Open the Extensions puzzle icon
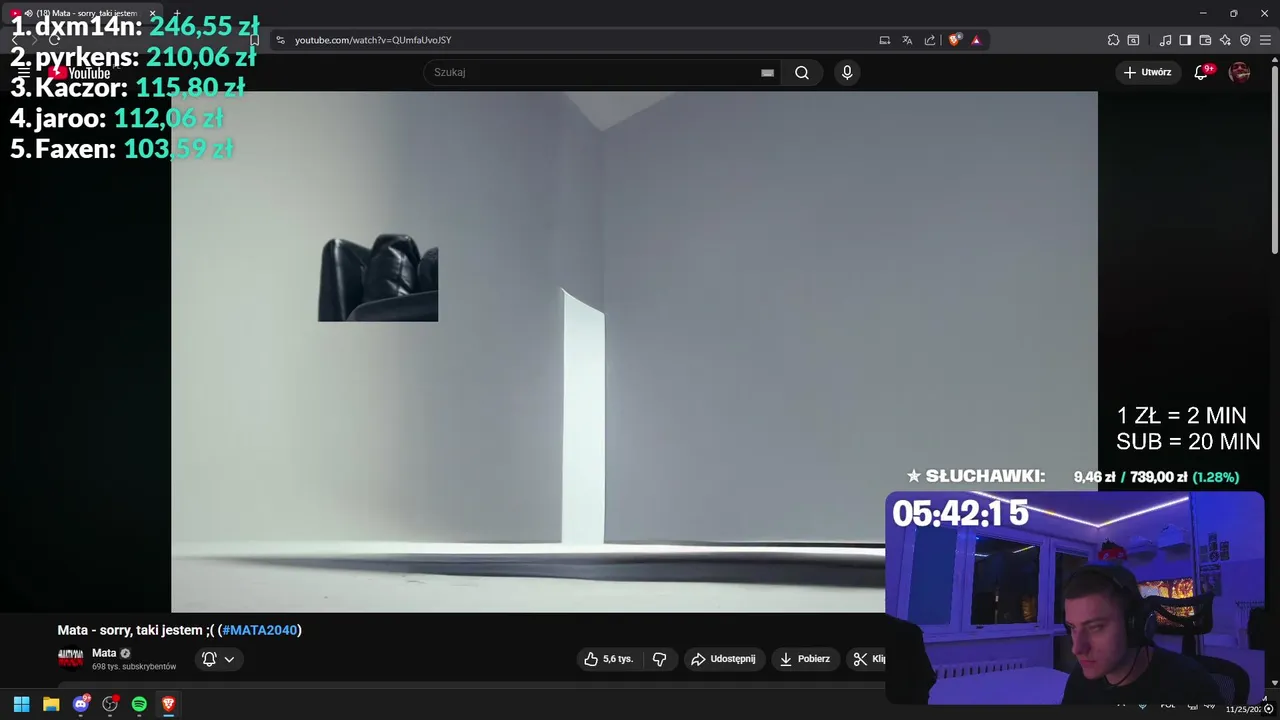The width and height of the screenshot is (1280, 720). point(1113,40)
